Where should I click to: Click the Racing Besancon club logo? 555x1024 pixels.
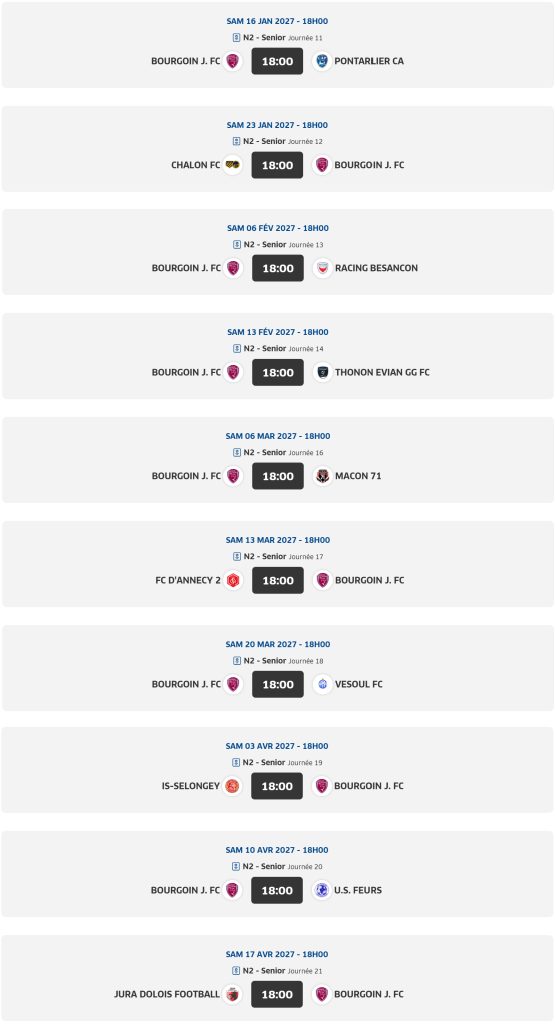tap(323, 268)
